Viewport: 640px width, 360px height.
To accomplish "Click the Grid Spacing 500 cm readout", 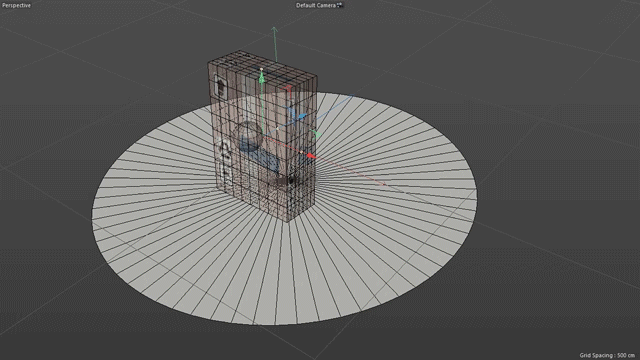I will (607, 355).
